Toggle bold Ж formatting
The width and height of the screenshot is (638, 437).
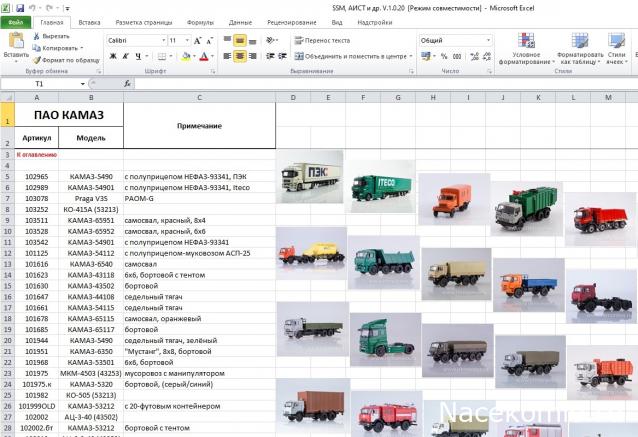click(x=113, y=56)
